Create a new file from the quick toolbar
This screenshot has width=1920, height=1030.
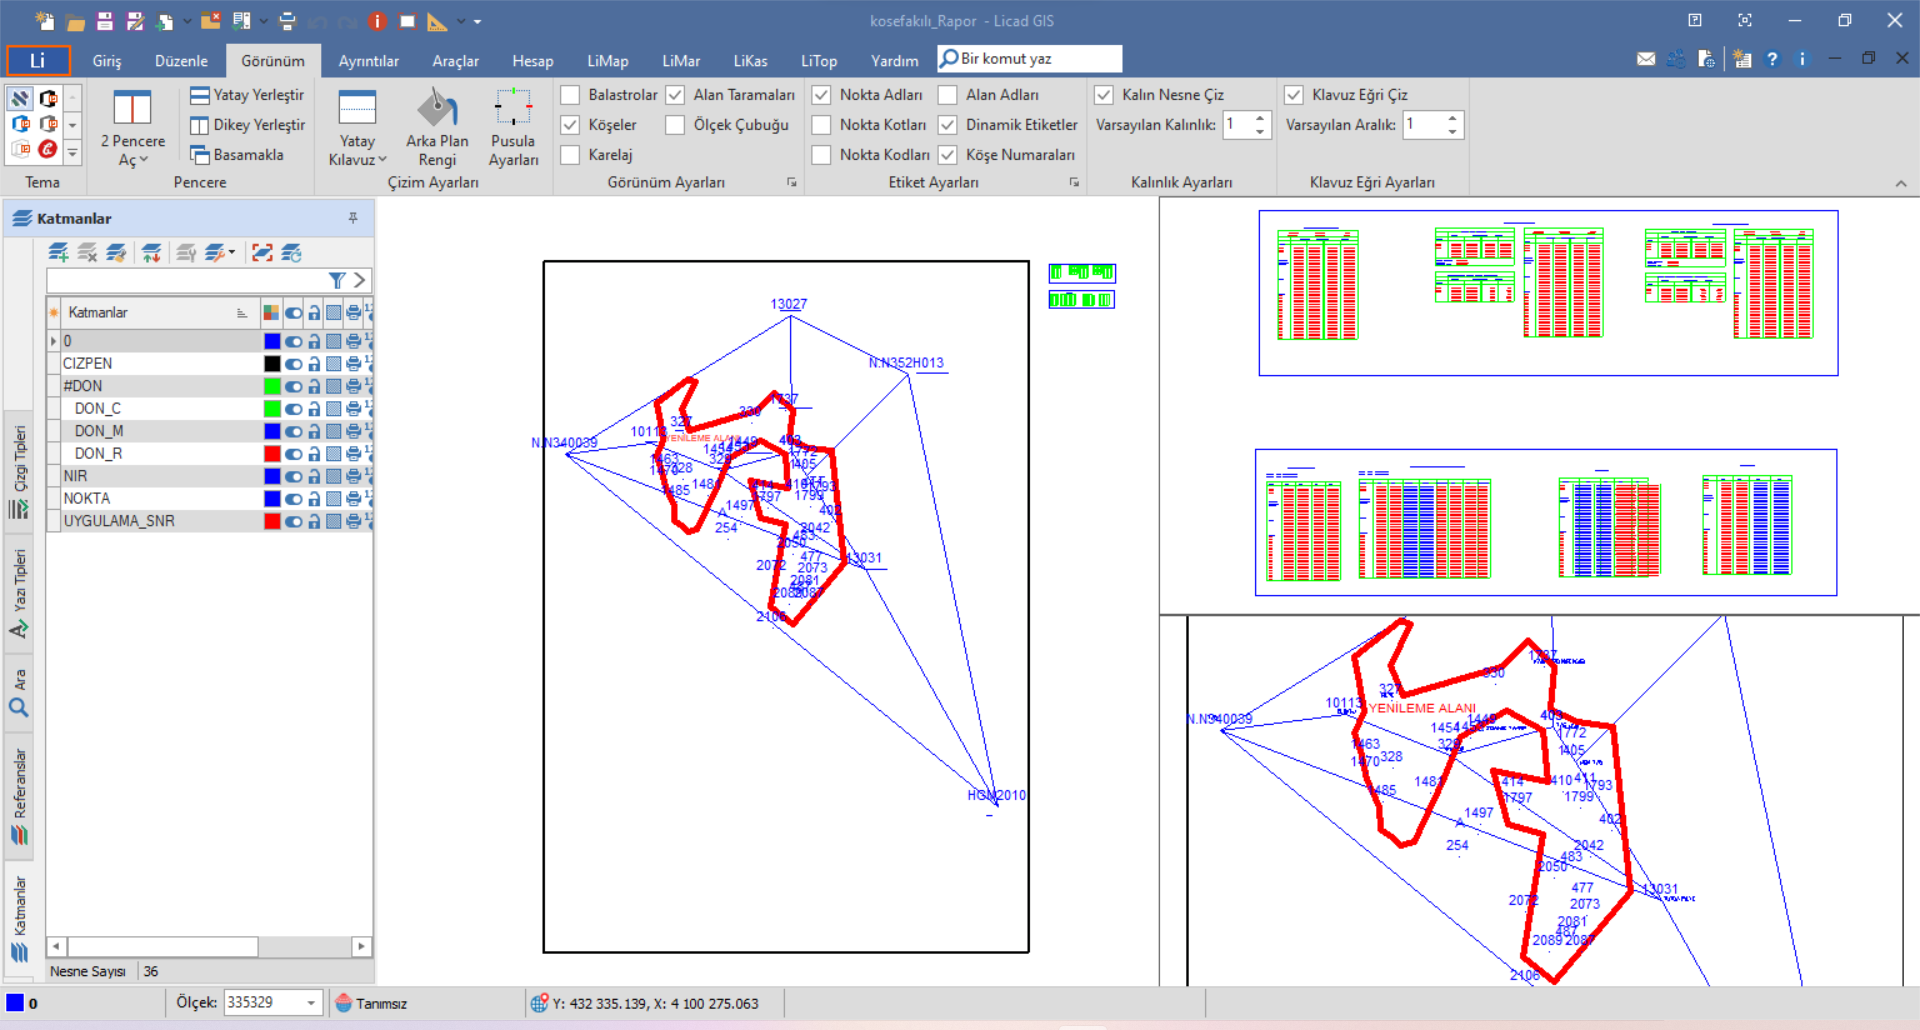(44, 21)
